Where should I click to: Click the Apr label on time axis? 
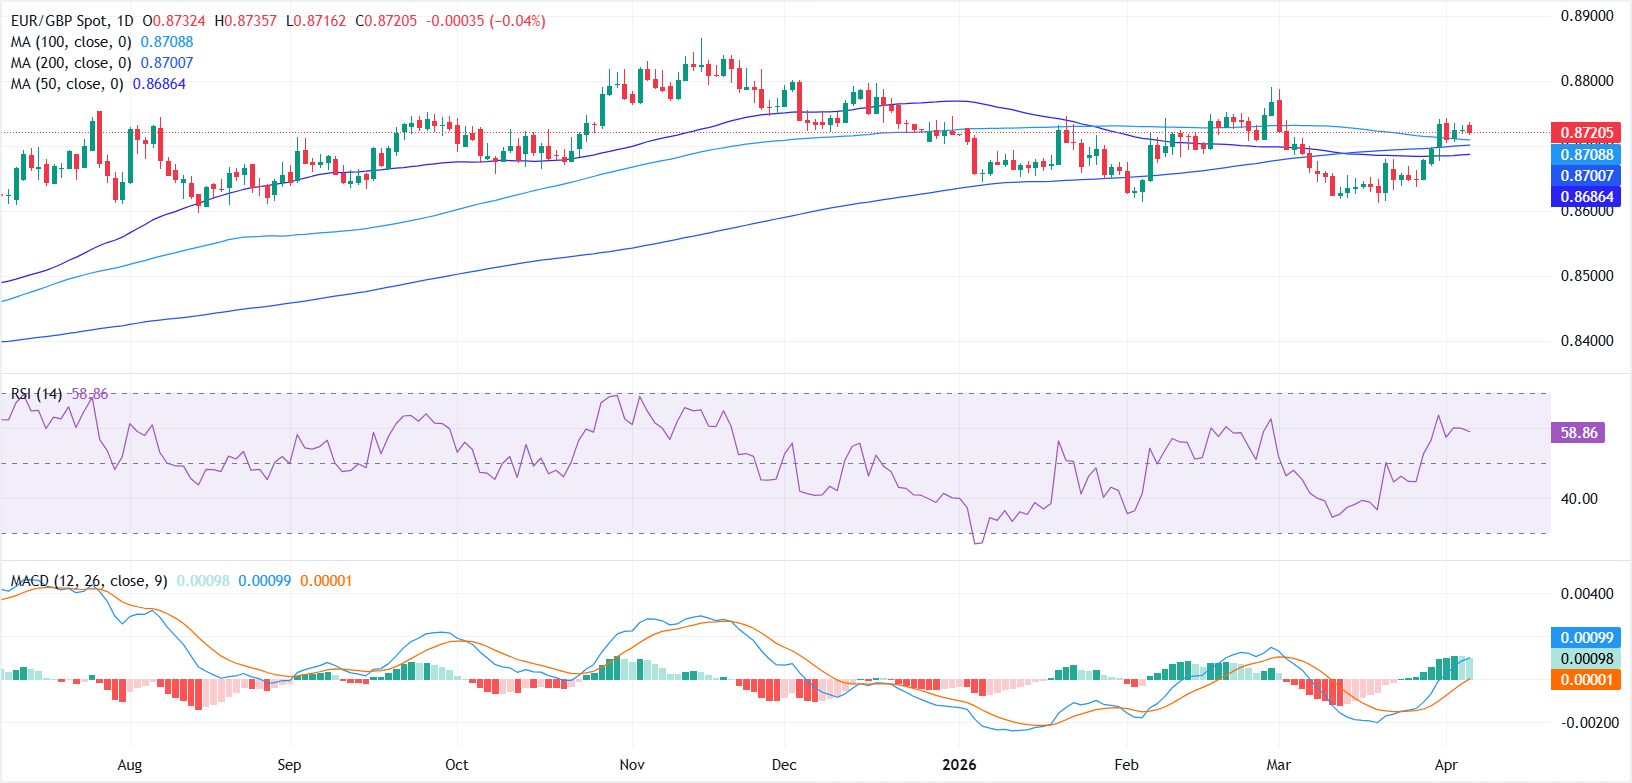click(1446, 765)
